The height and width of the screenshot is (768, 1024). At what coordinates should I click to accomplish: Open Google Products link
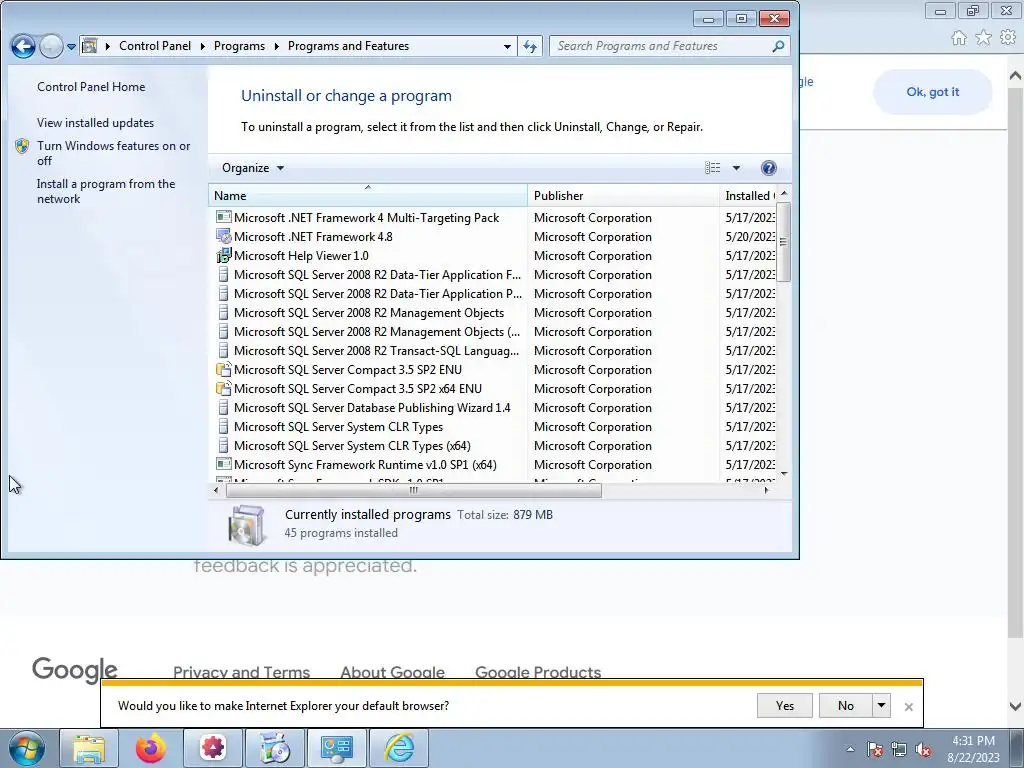tap(537, 671)
